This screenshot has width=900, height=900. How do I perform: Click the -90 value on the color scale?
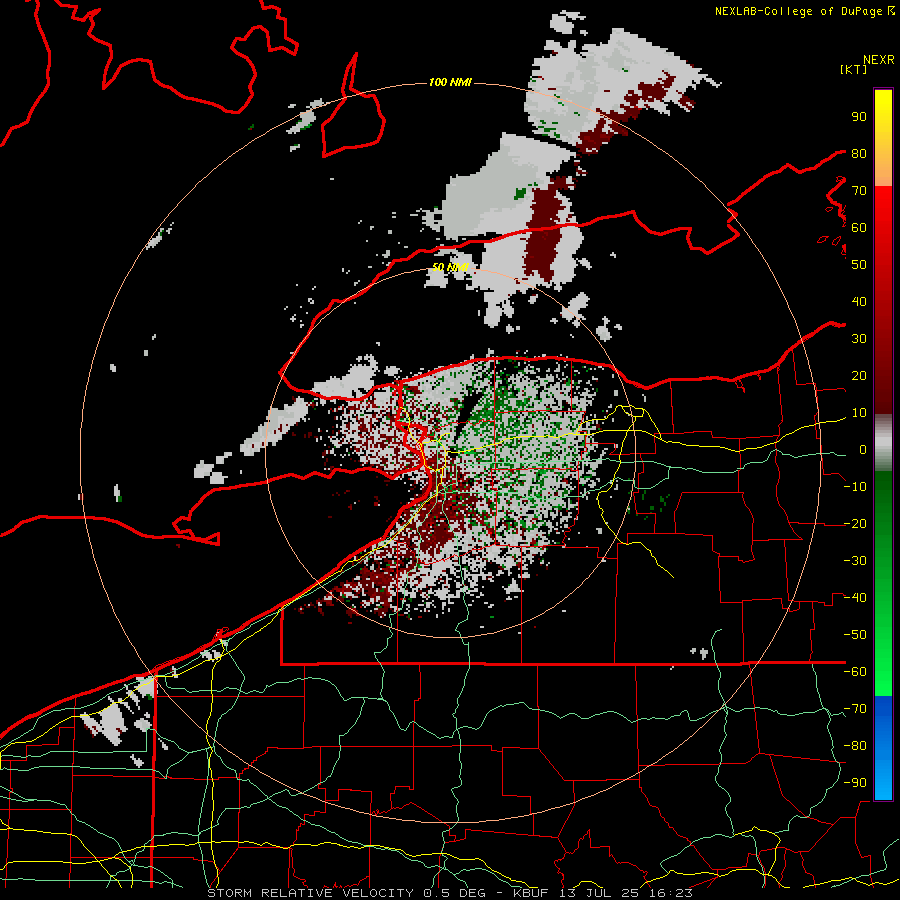(855, 782)
